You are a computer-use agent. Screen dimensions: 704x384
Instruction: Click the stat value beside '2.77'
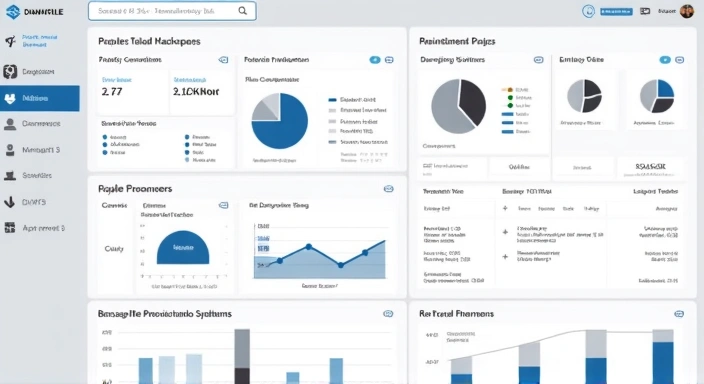coord(196,92)
